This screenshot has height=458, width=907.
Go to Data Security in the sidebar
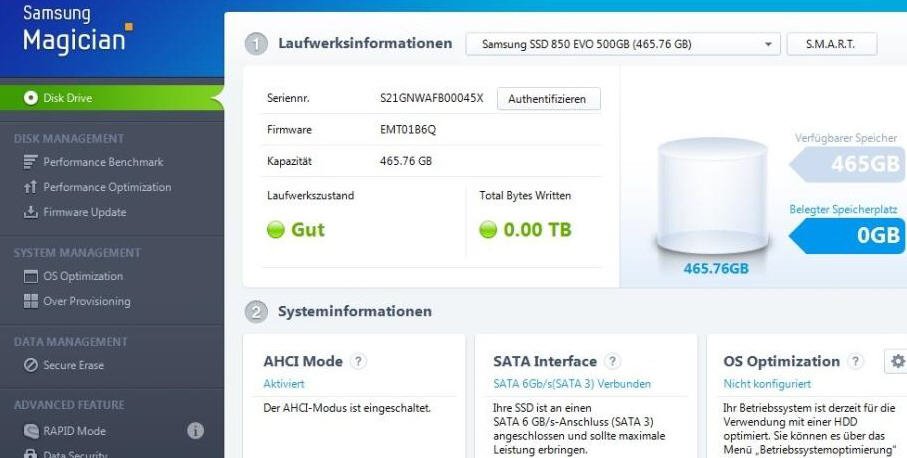click(x=76, y=454)
